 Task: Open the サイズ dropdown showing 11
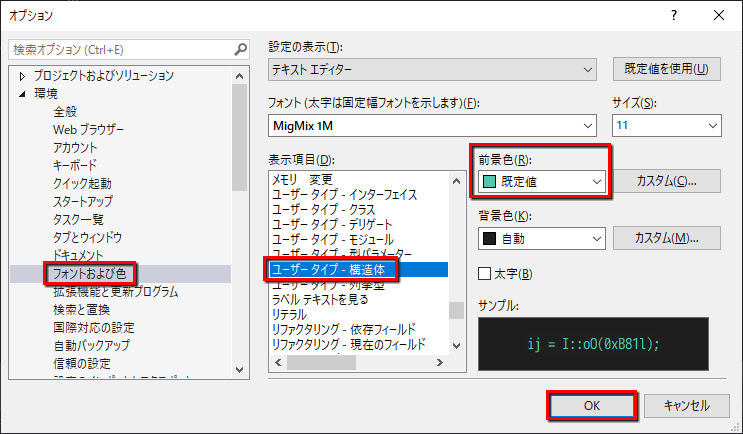[667, 126]
